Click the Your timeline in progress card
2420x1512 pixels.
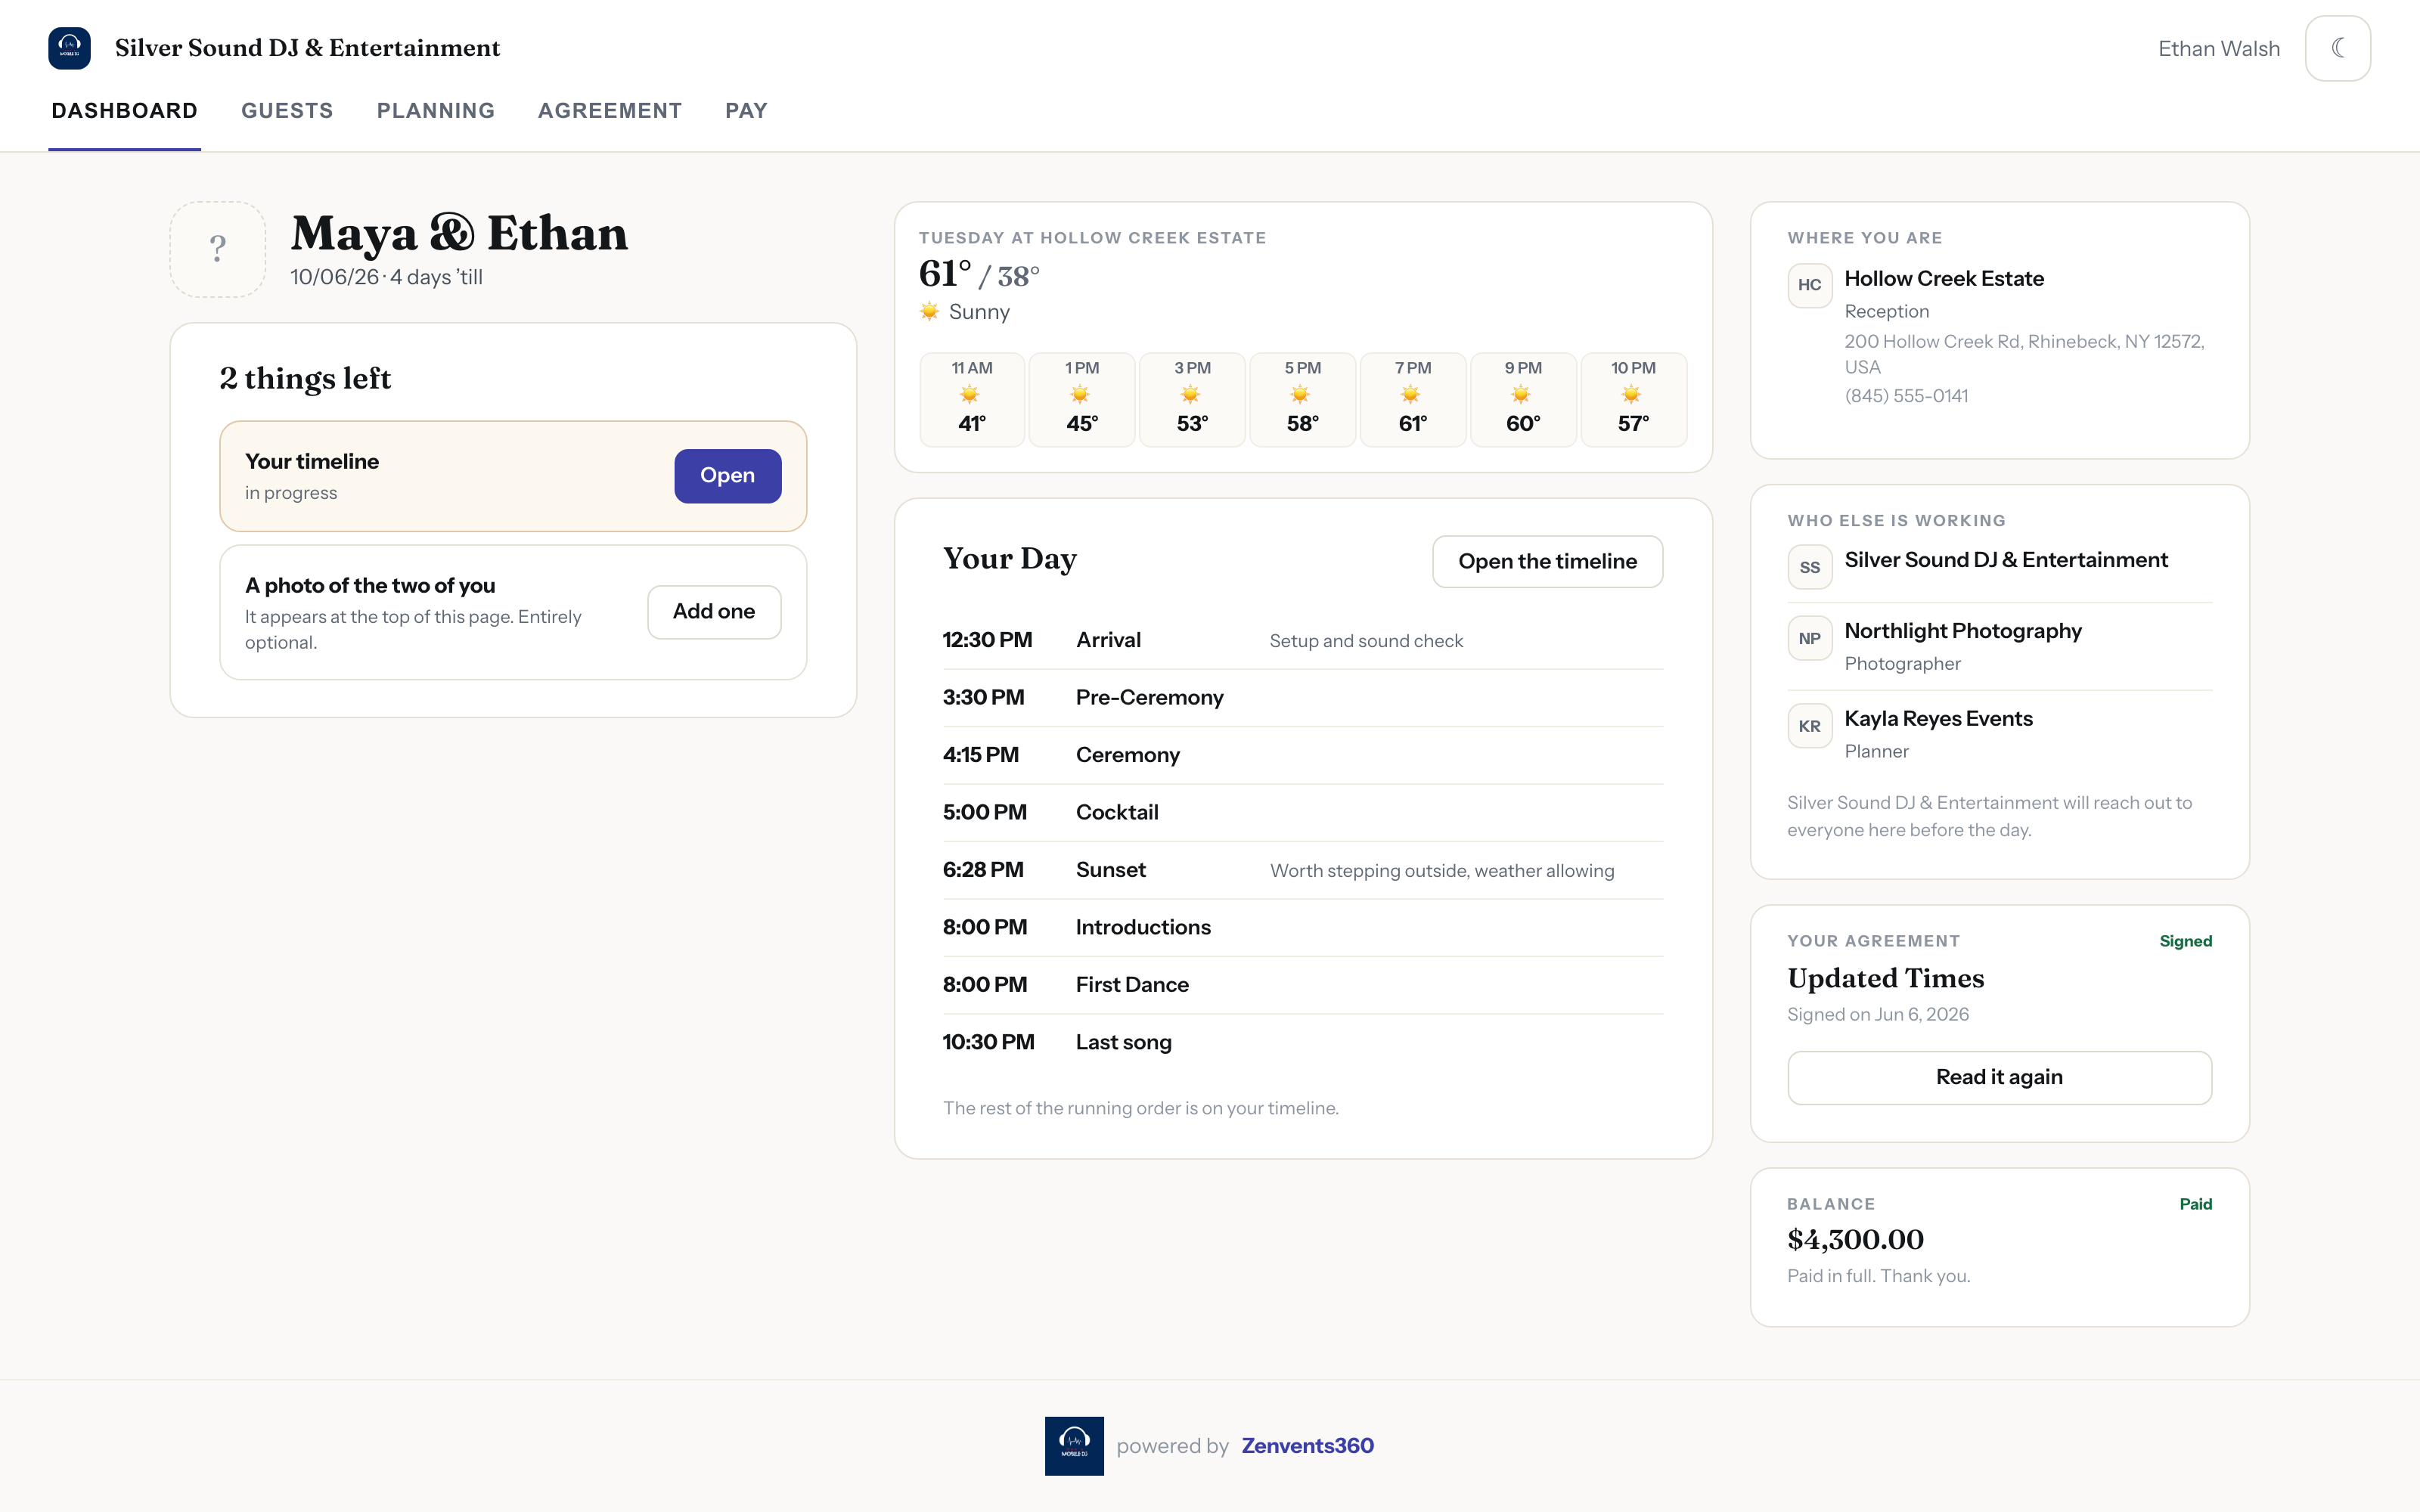(513, 476)
